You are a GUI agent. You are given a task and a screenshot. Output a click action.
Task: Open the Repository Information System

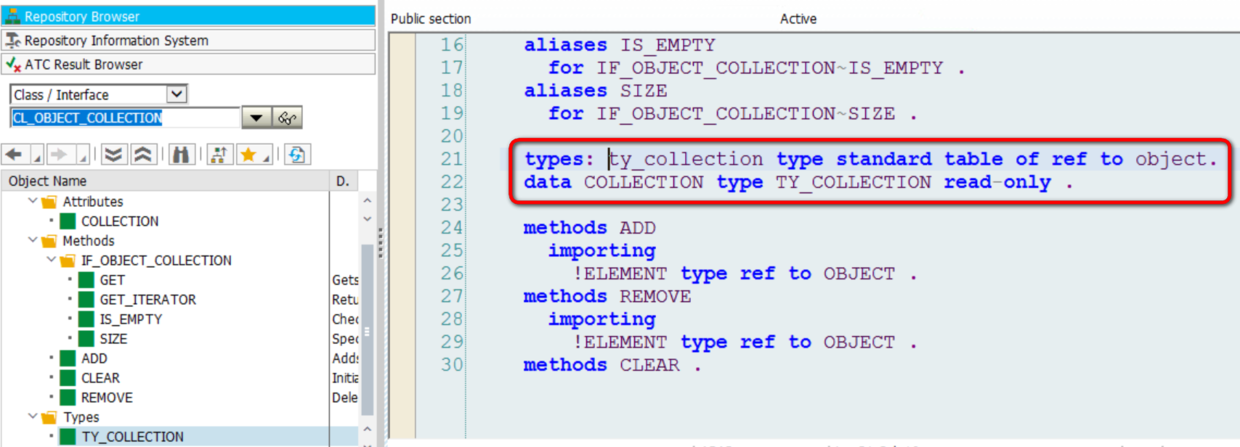click(188, 40)
